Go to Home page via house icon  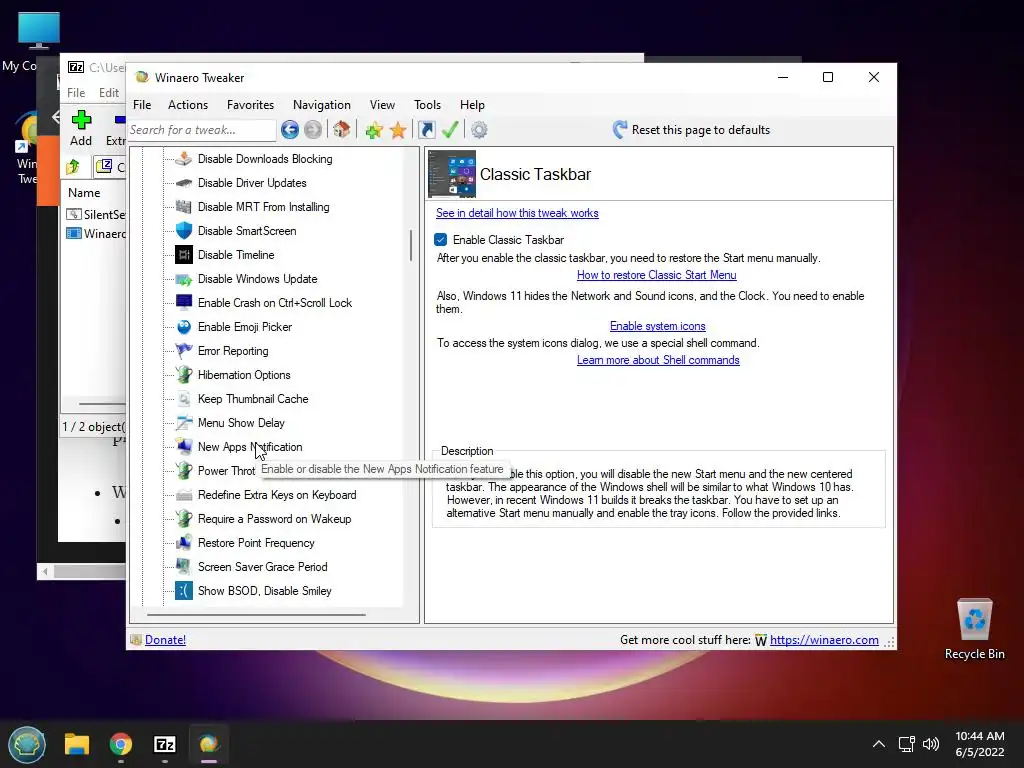pos(342,129)
